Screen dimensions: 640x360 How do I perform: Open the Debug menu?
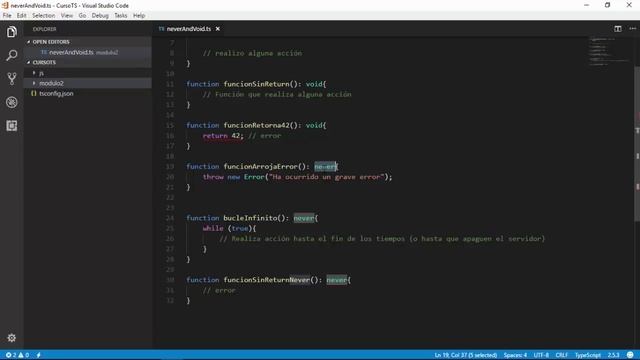100,16
